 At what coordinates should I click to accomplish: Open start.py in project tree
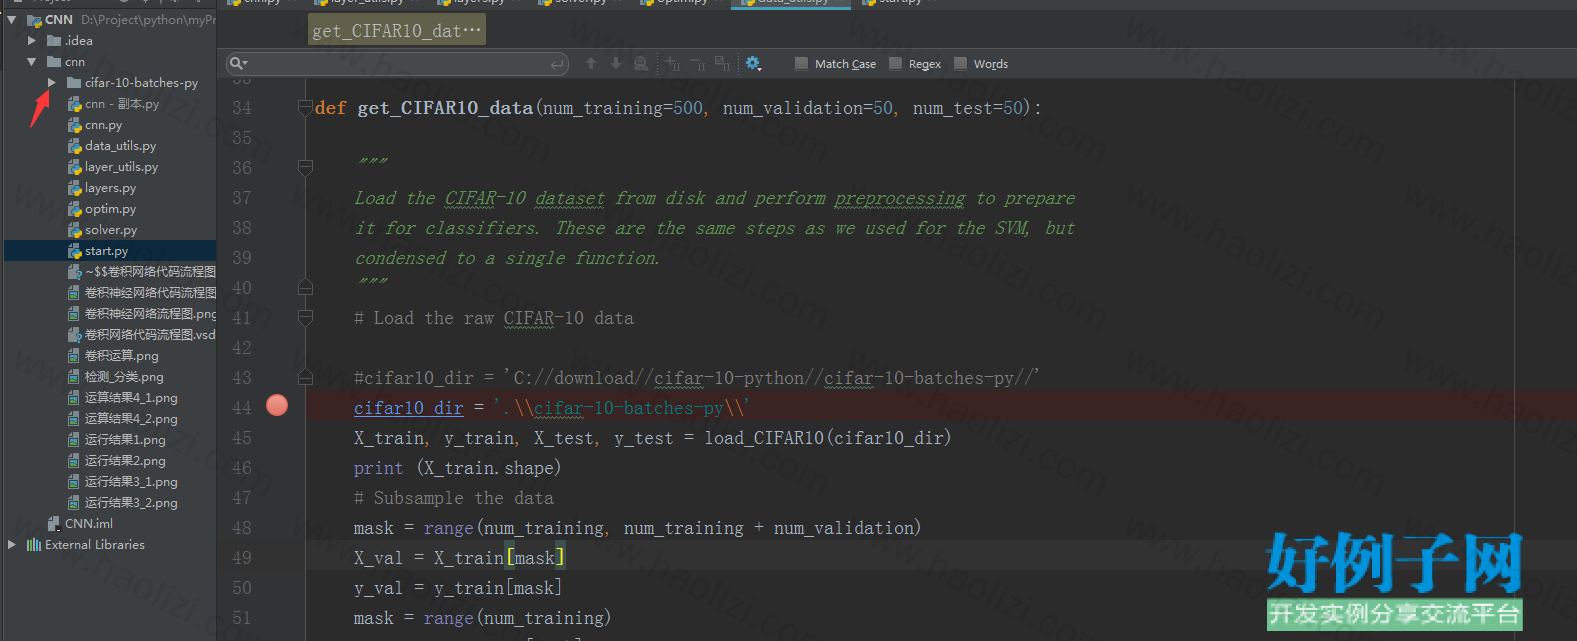coord(106,251)
